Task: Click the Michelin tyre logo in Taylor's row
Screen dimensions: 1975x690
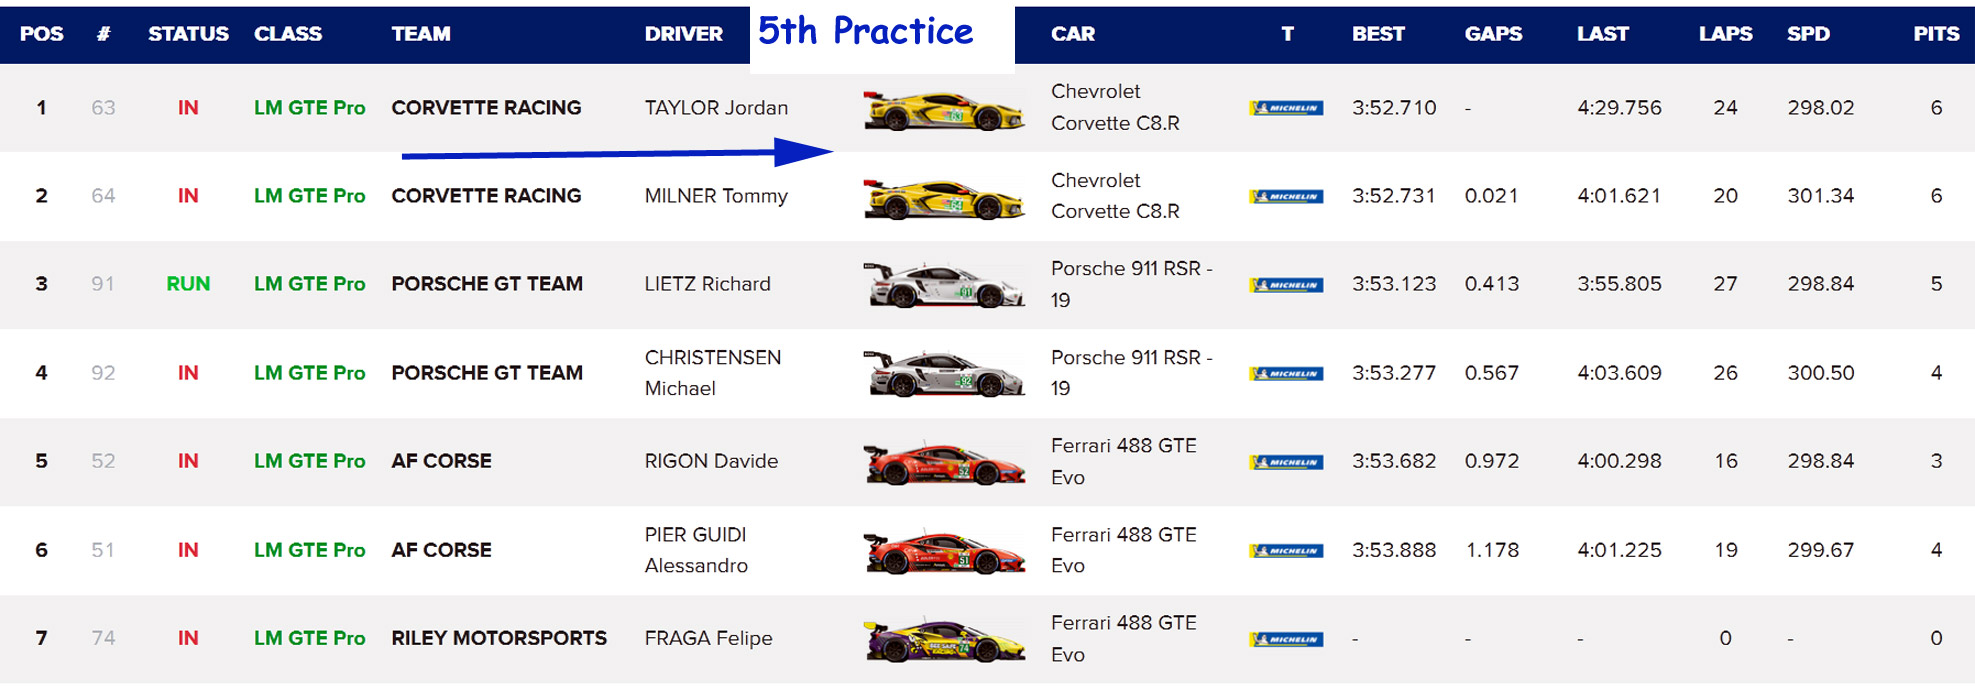Action: [1286, 108]
